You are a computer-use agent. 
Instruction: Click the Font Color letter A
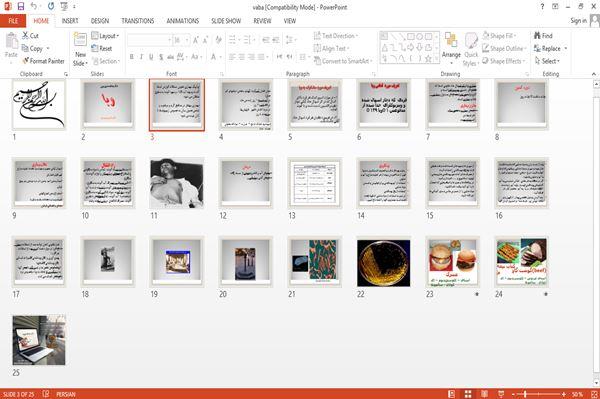pos(213,57)
